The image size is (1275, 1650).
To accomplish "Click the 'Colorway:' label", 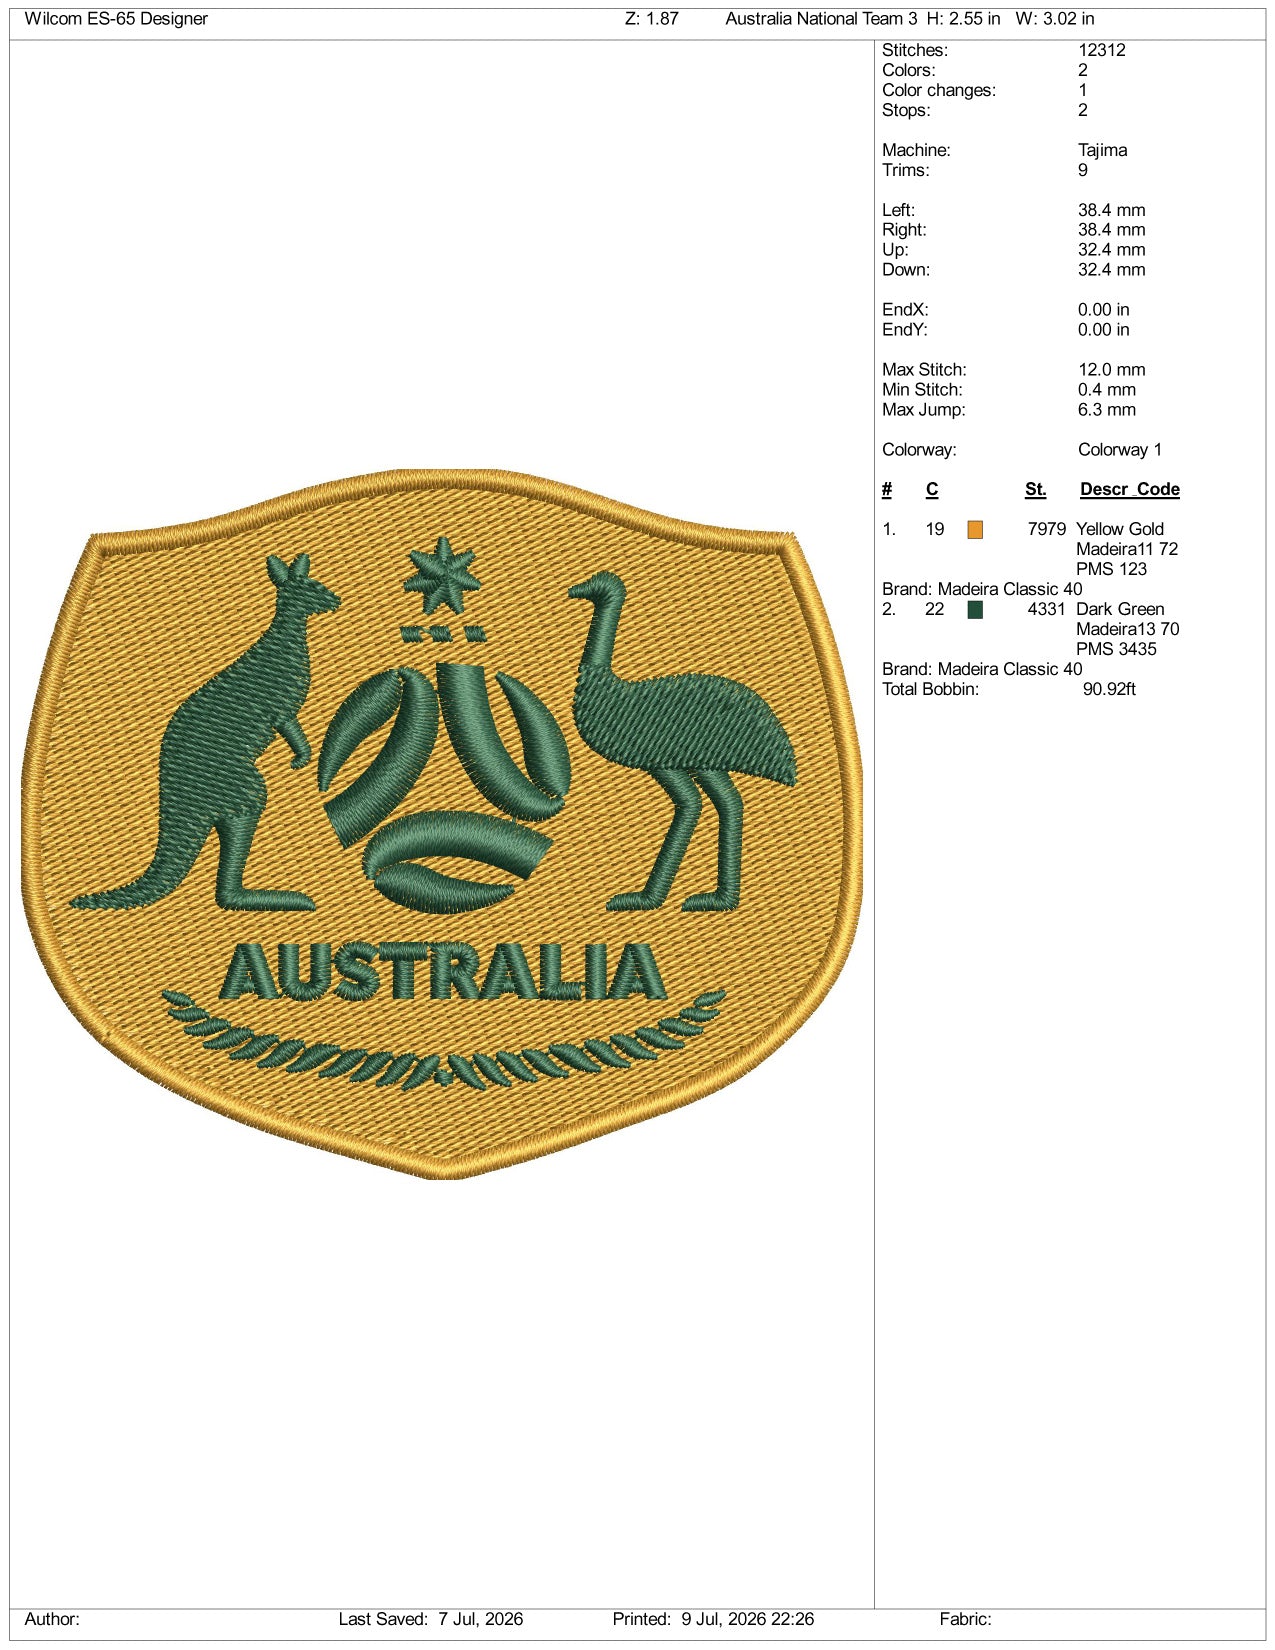I will (x=919, y=450).
